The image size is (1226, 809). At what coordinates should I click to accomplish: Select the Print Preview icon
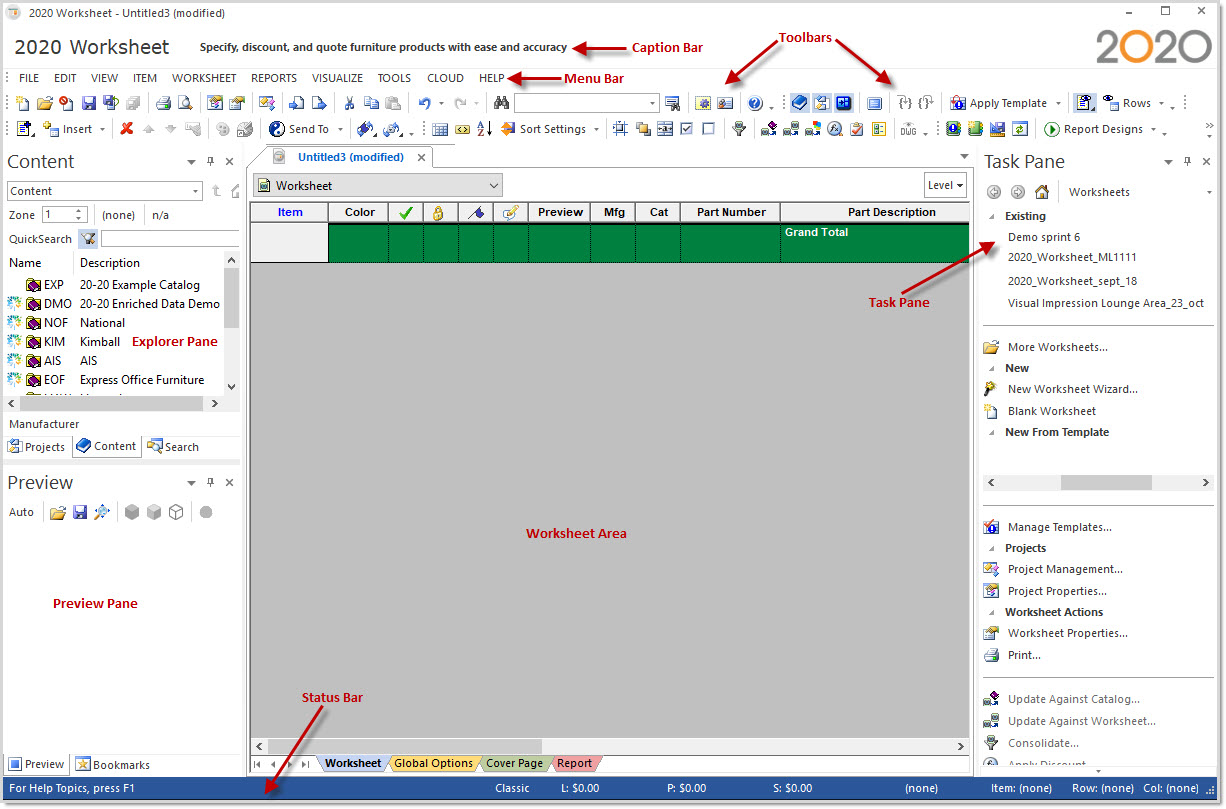pos(185,102)
